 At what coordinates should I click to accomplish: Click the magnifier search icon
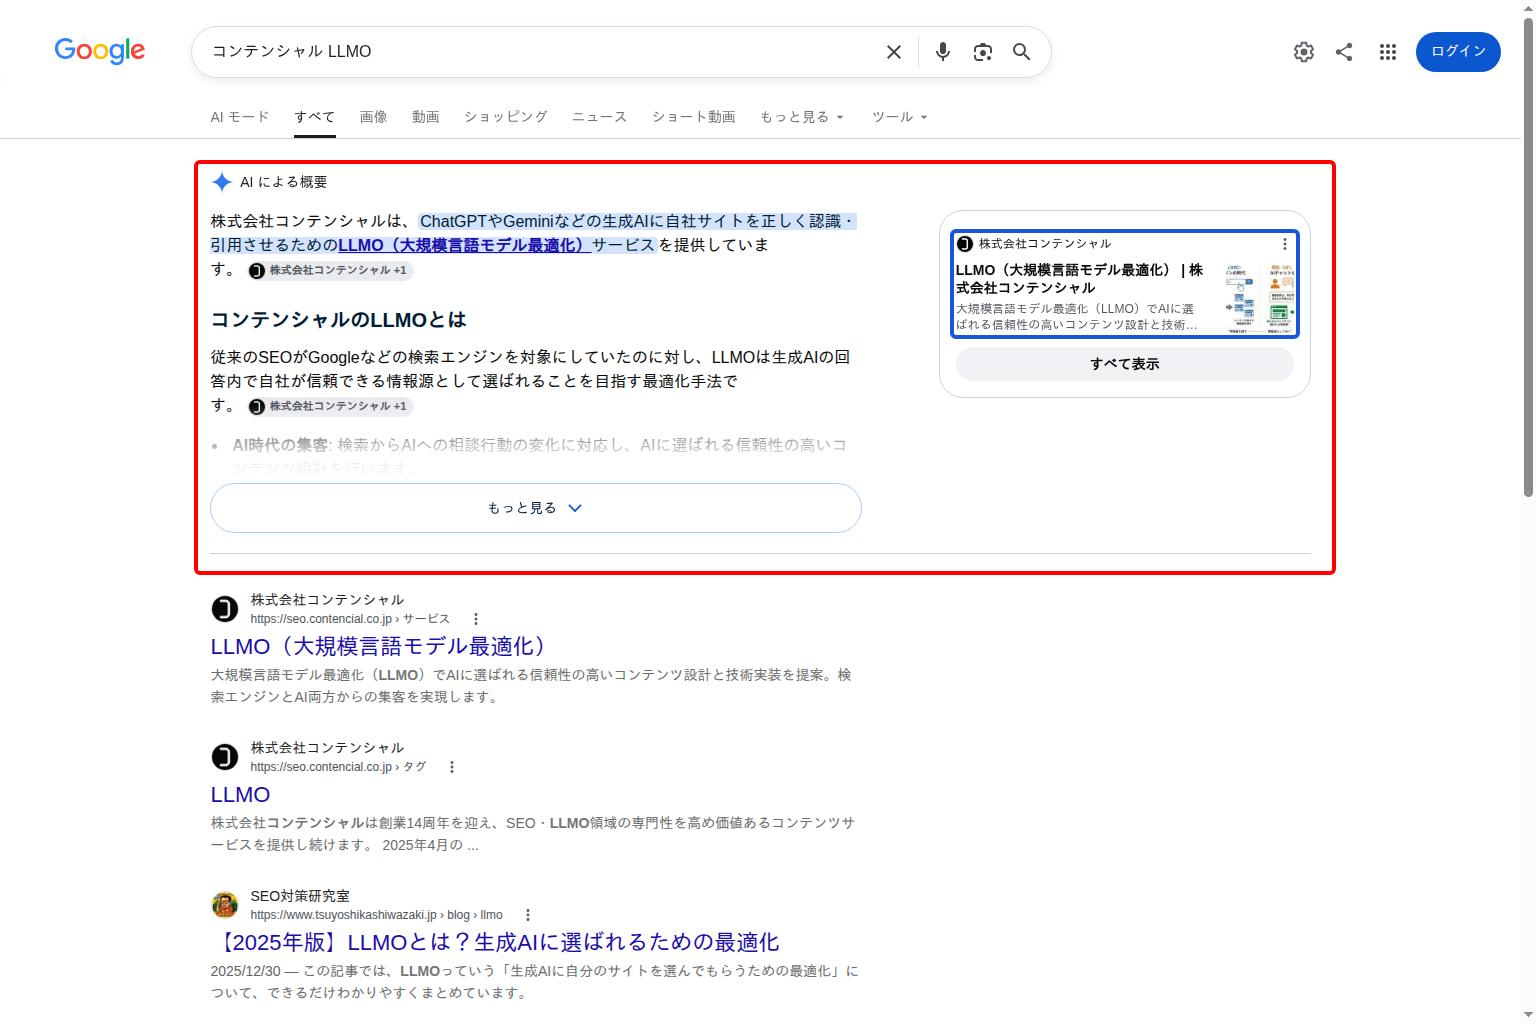1021,52
